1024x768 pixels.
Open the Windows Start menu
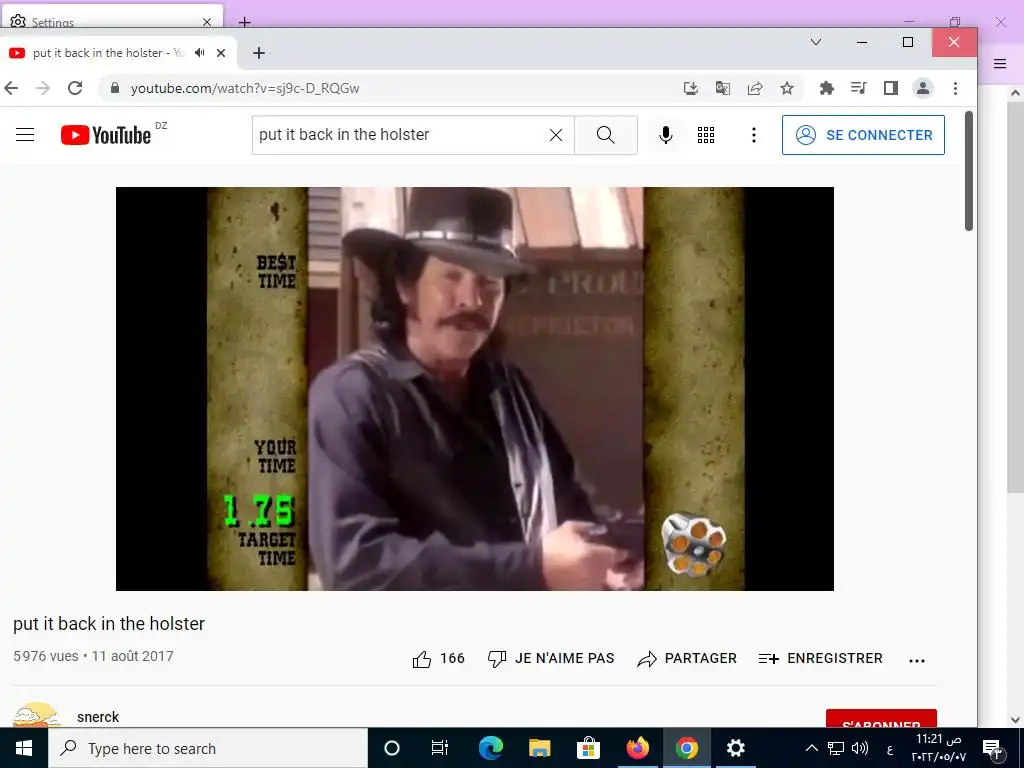[24, 748]
